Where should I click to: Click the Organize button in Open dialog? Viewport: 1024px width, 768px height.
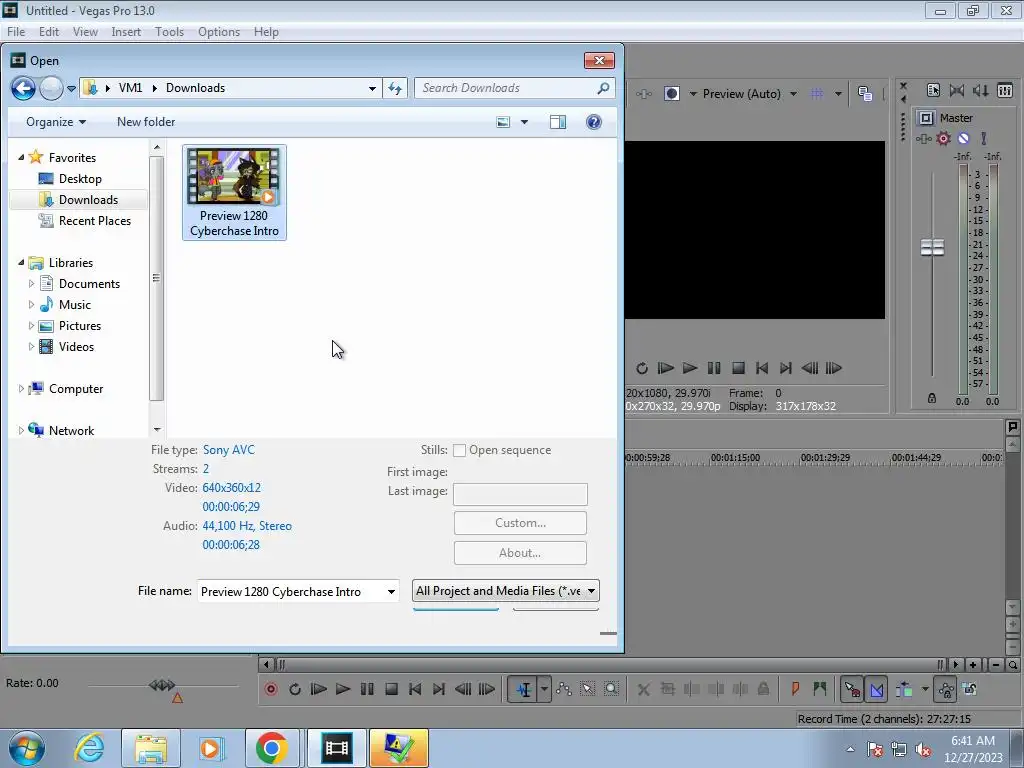point(56,121)
